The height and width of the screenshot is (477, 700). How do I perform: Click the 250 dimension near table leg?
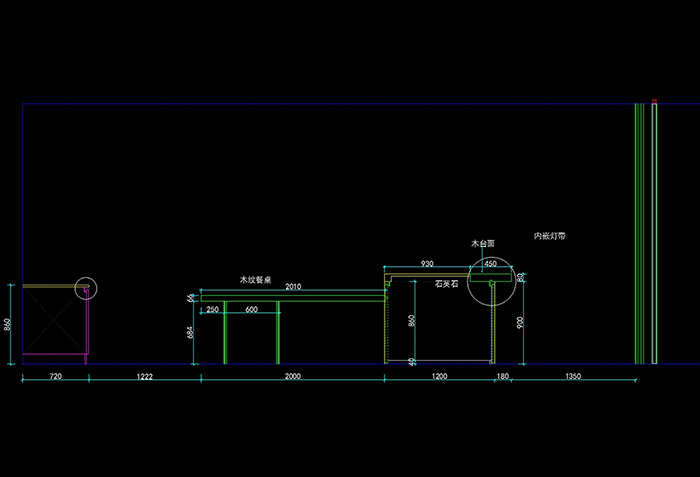[212, 310]
